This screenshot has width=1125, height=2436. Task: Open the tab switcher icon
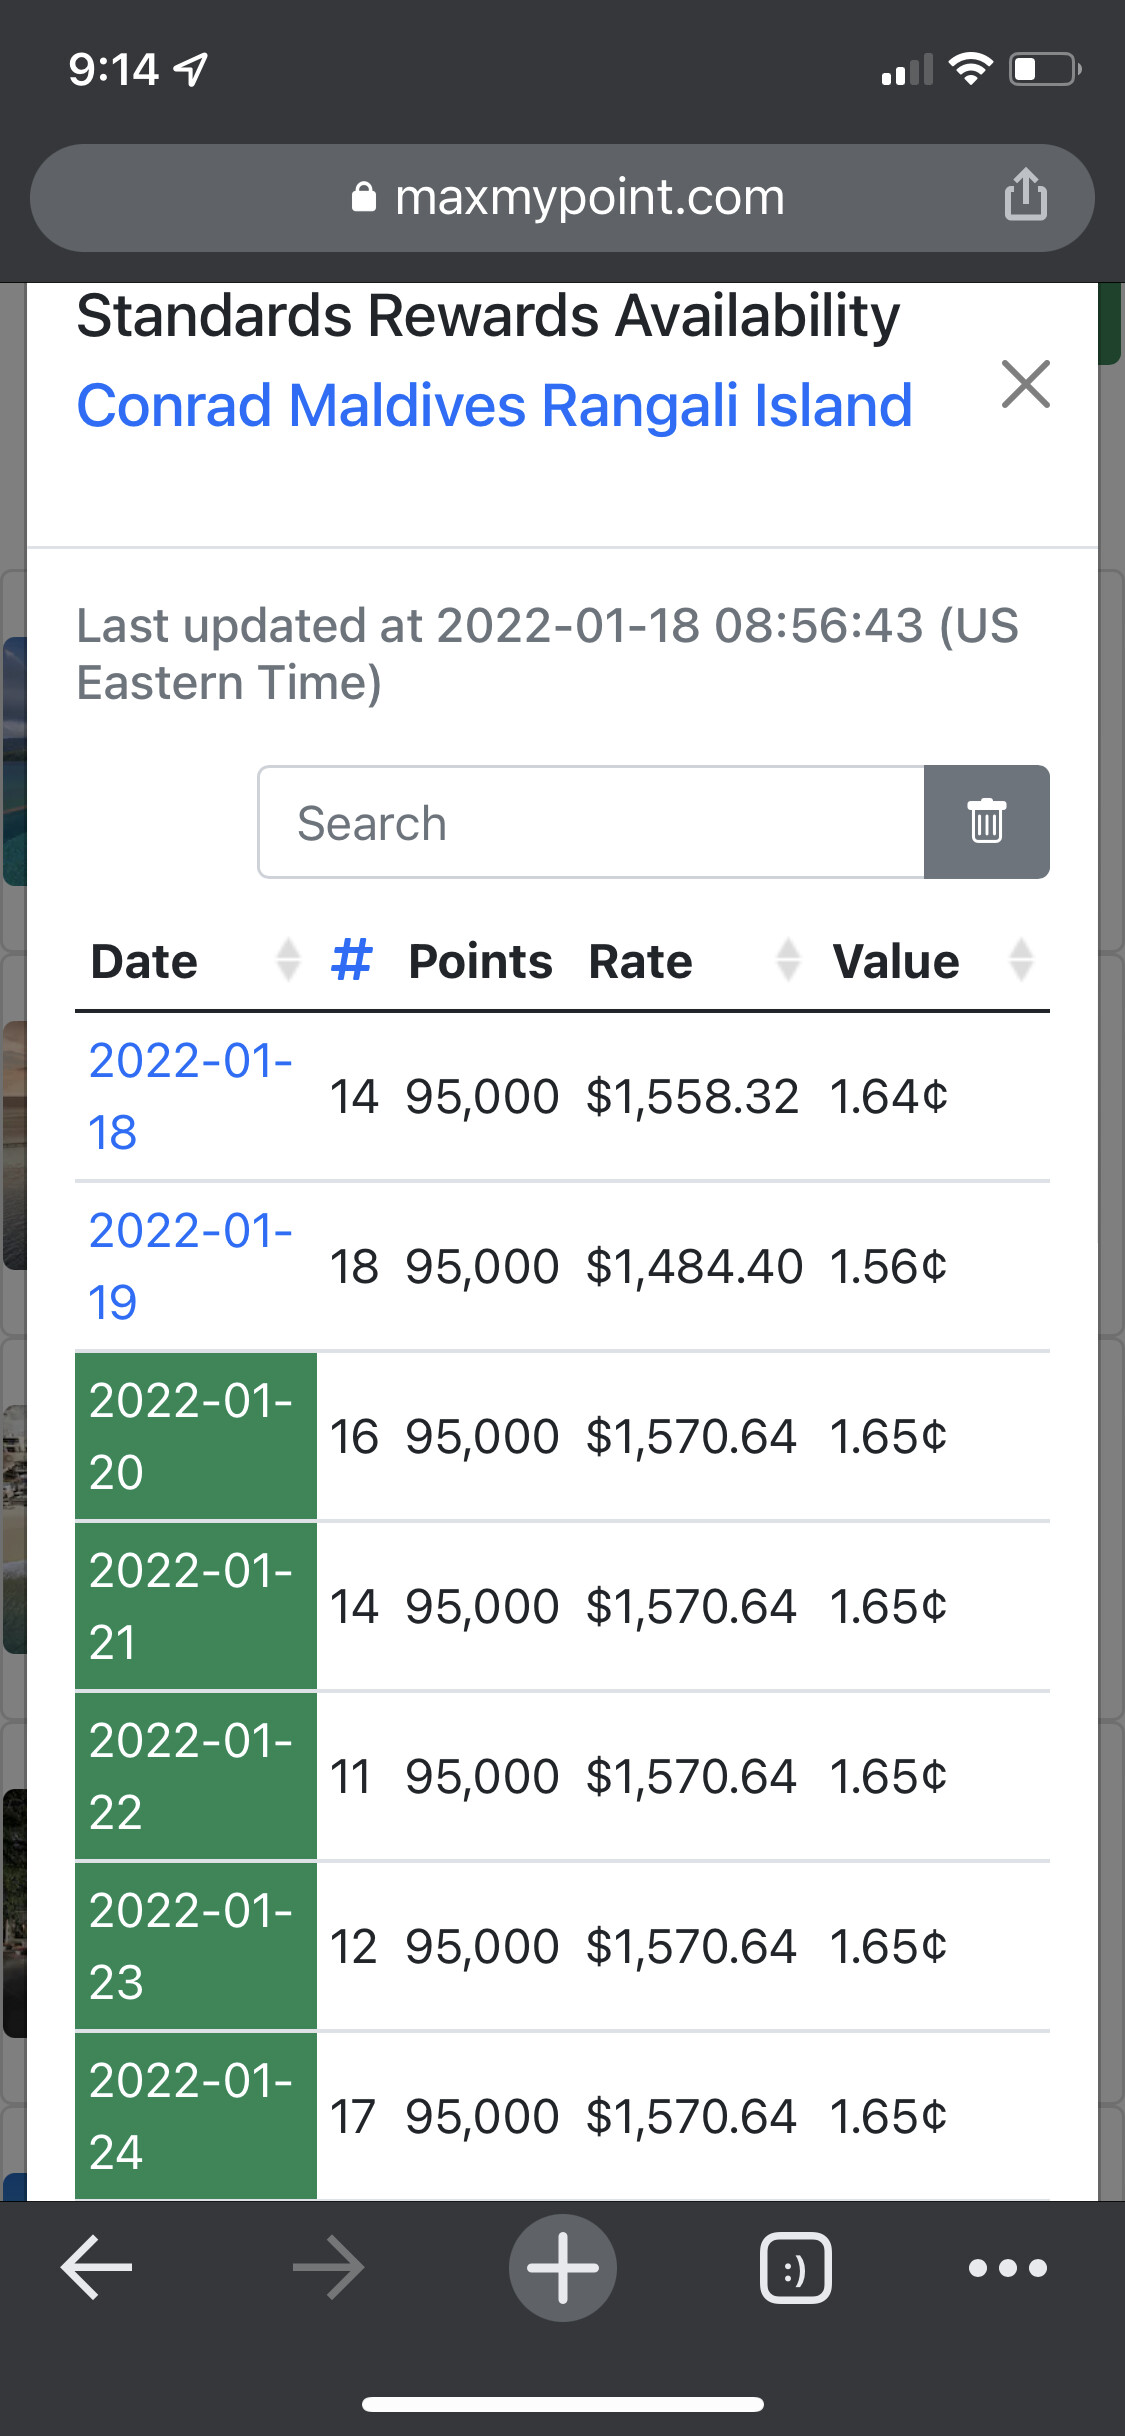(x=795, y=2267)
